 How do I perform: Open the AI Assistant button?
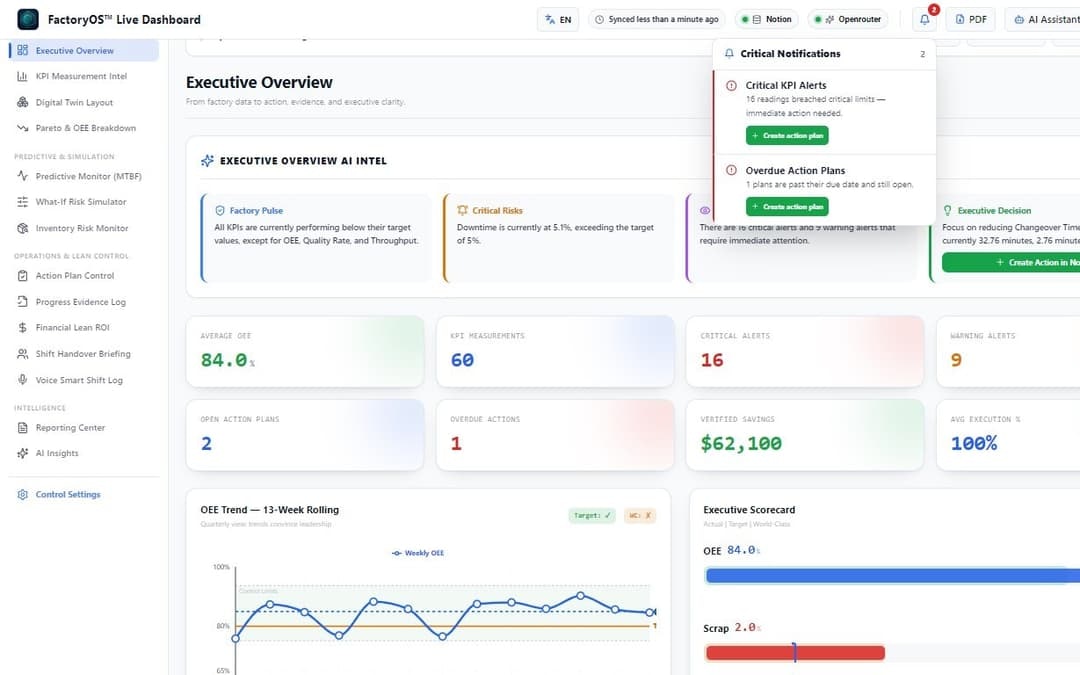pyautogui.click(x=1043, y=19)
